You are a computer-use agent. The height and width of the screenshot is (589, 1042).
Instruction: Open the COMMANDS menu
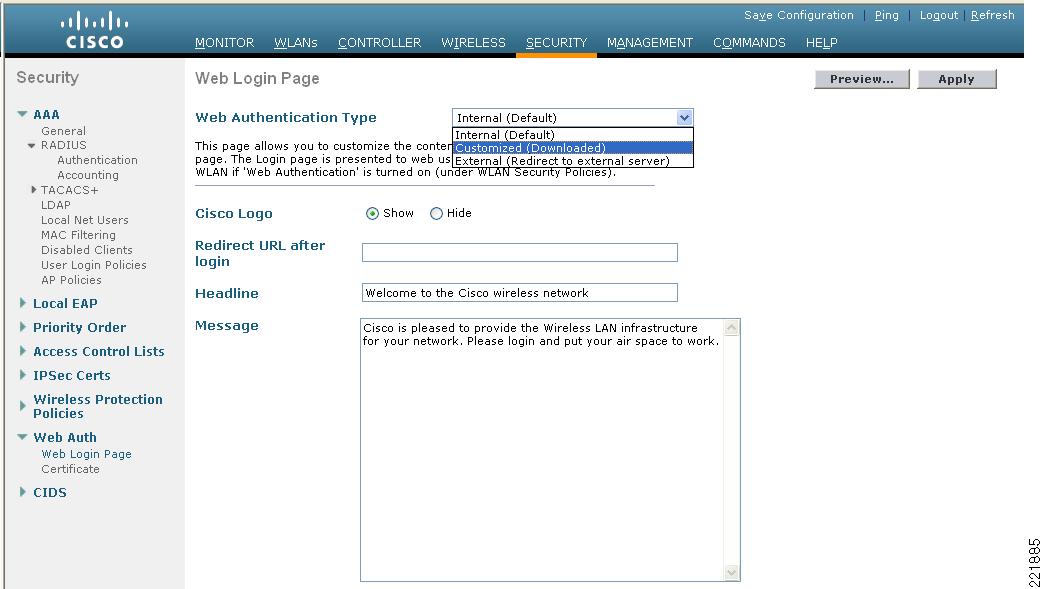749,43
